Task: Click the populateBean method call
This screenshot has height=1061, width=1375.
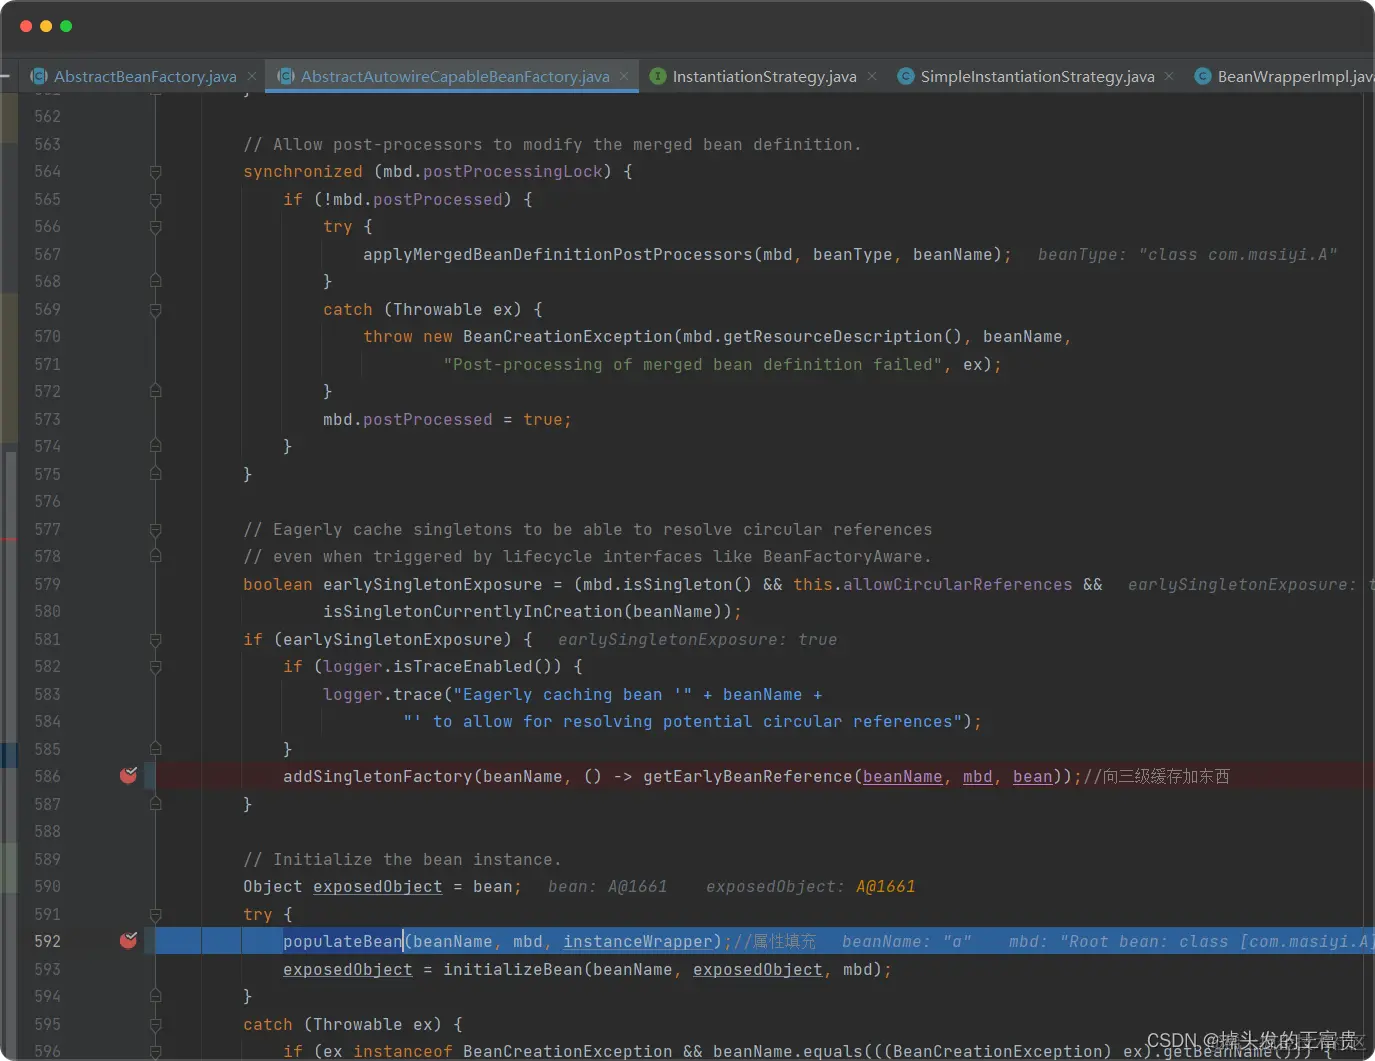Action: [x=342, y=942]
